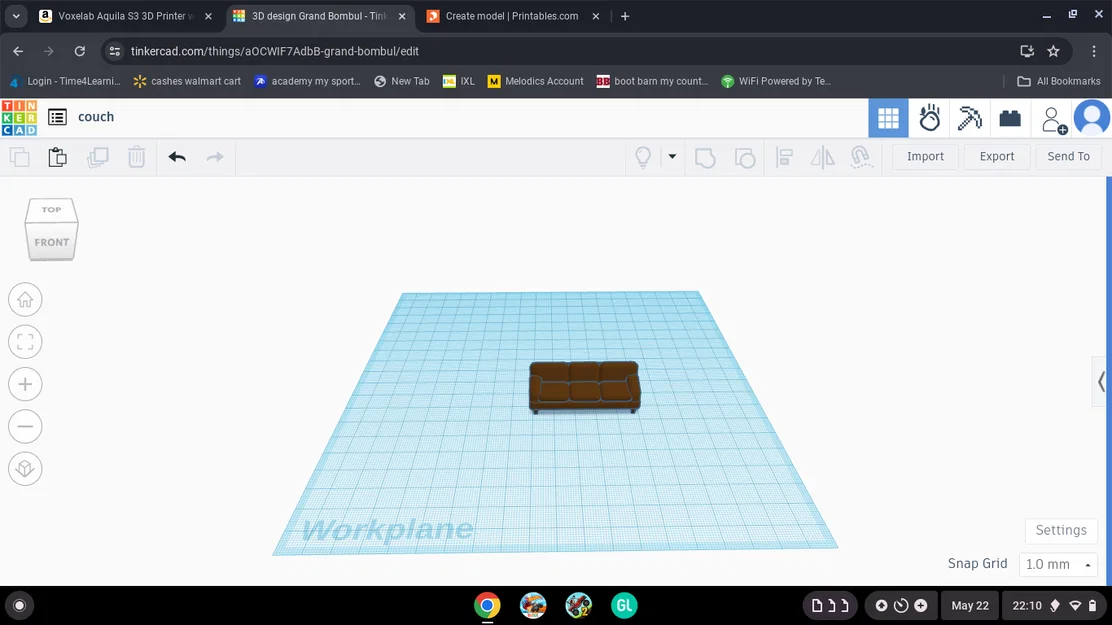The height and width of the screenshot is (625, 1112).
Task: Open the design list menu icon
Action: 57,117
